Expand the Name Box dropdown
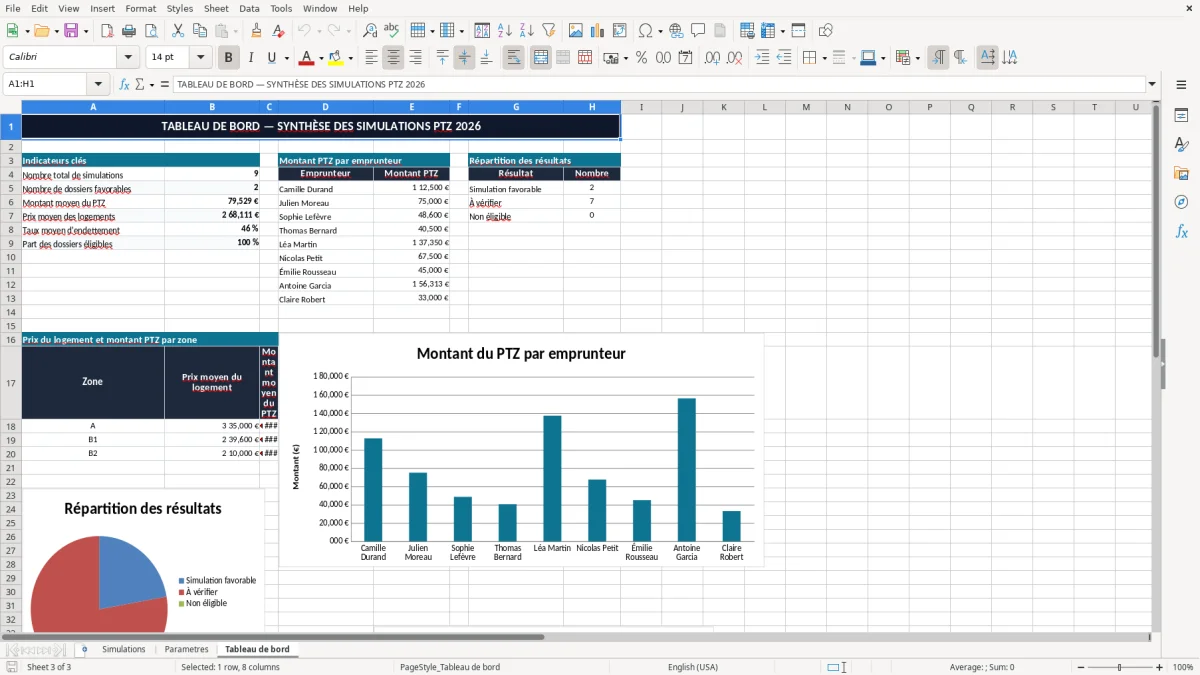This screenshot has width=1200, height=675. click(98, 84)
